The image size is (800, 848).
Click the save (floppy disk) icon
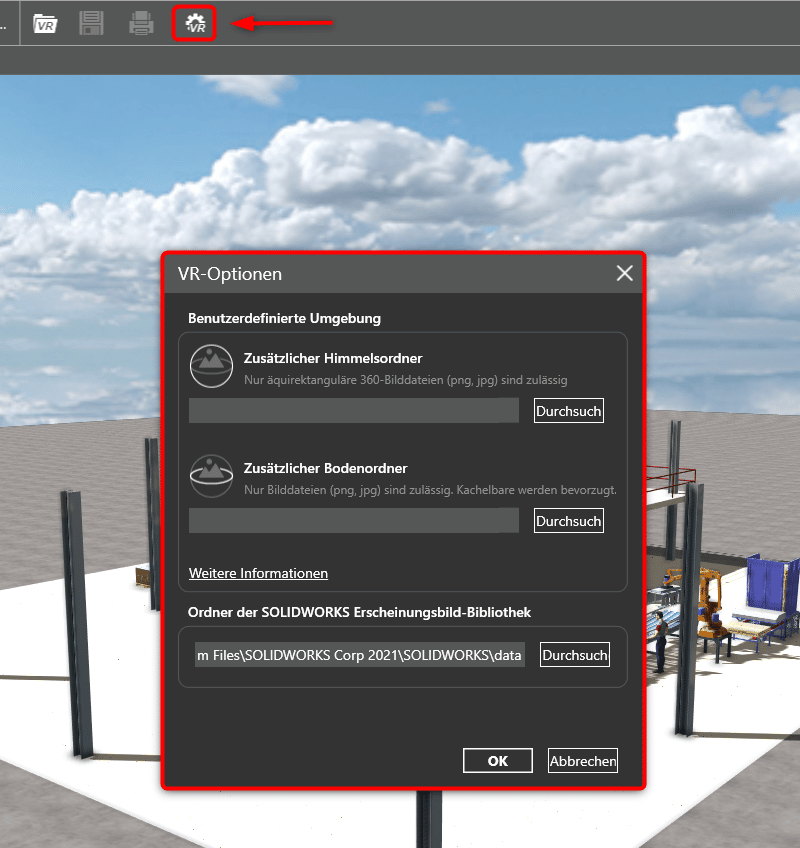[x=92, y=22]
